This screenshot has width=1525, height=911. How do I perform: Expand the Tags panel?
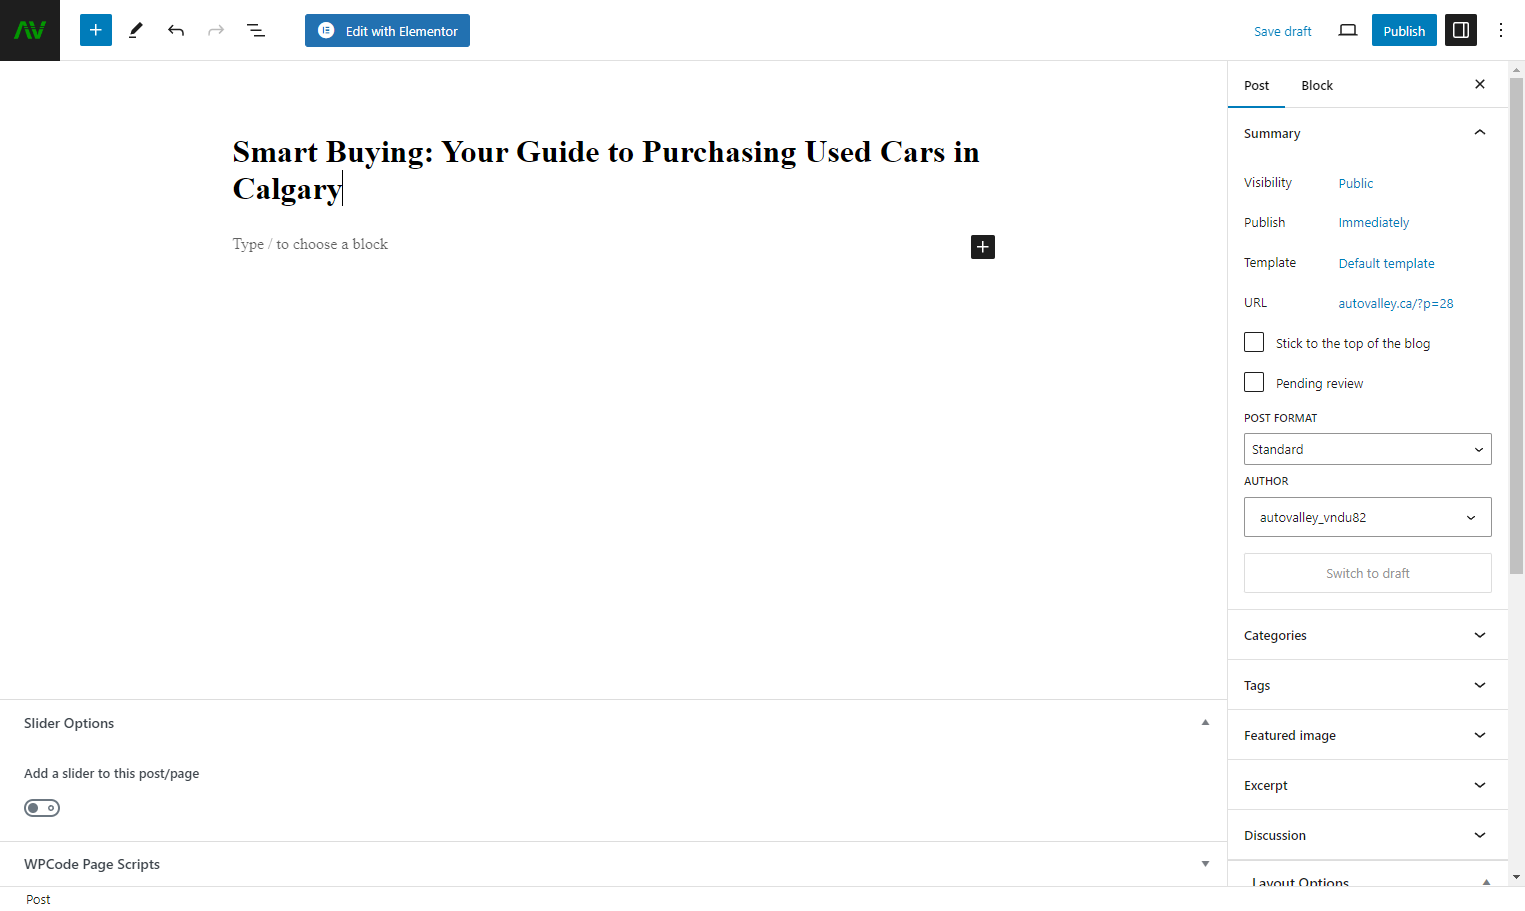1368,685
